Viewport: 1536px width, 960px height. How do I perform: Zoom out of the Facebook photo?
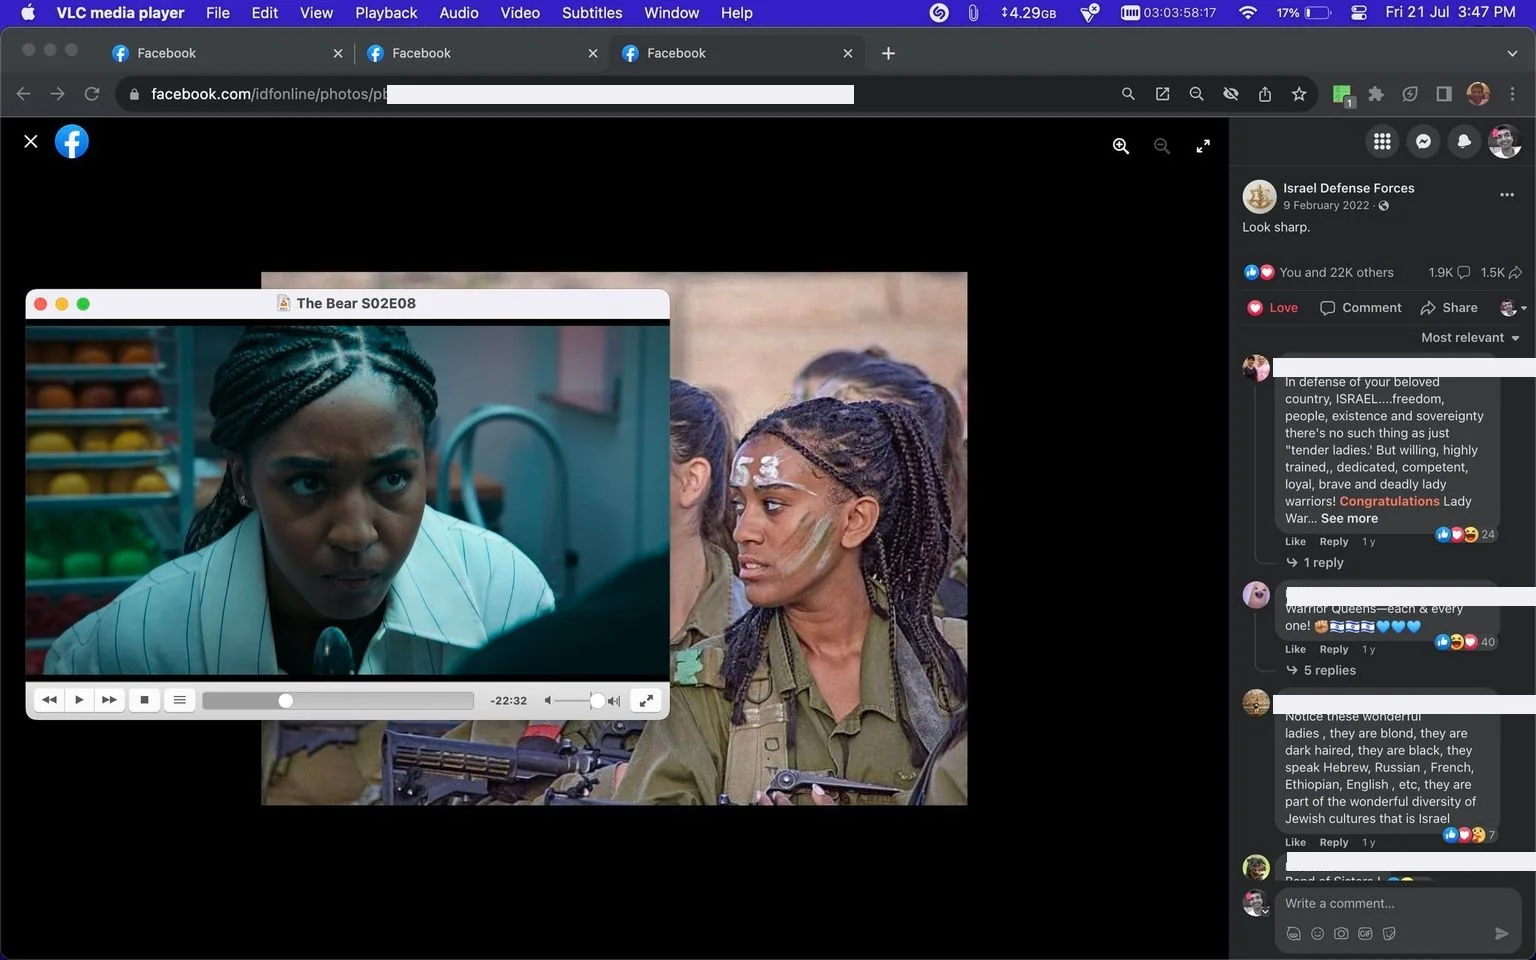click(x=1162, y=146)
